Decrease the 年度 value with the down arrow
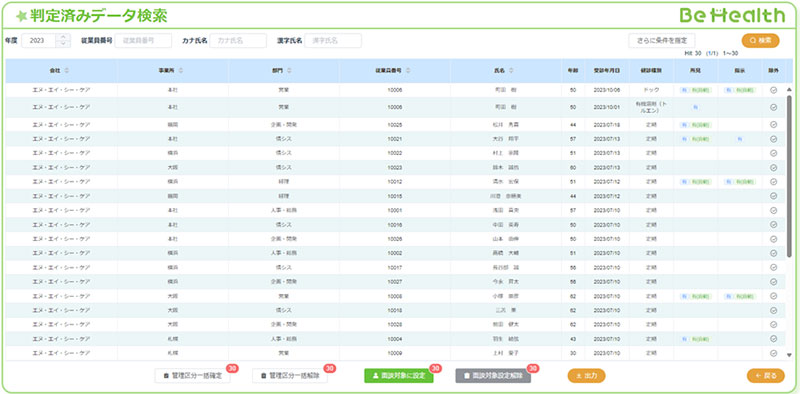This screenshot has height=394, width=800. tap(63, 44)
